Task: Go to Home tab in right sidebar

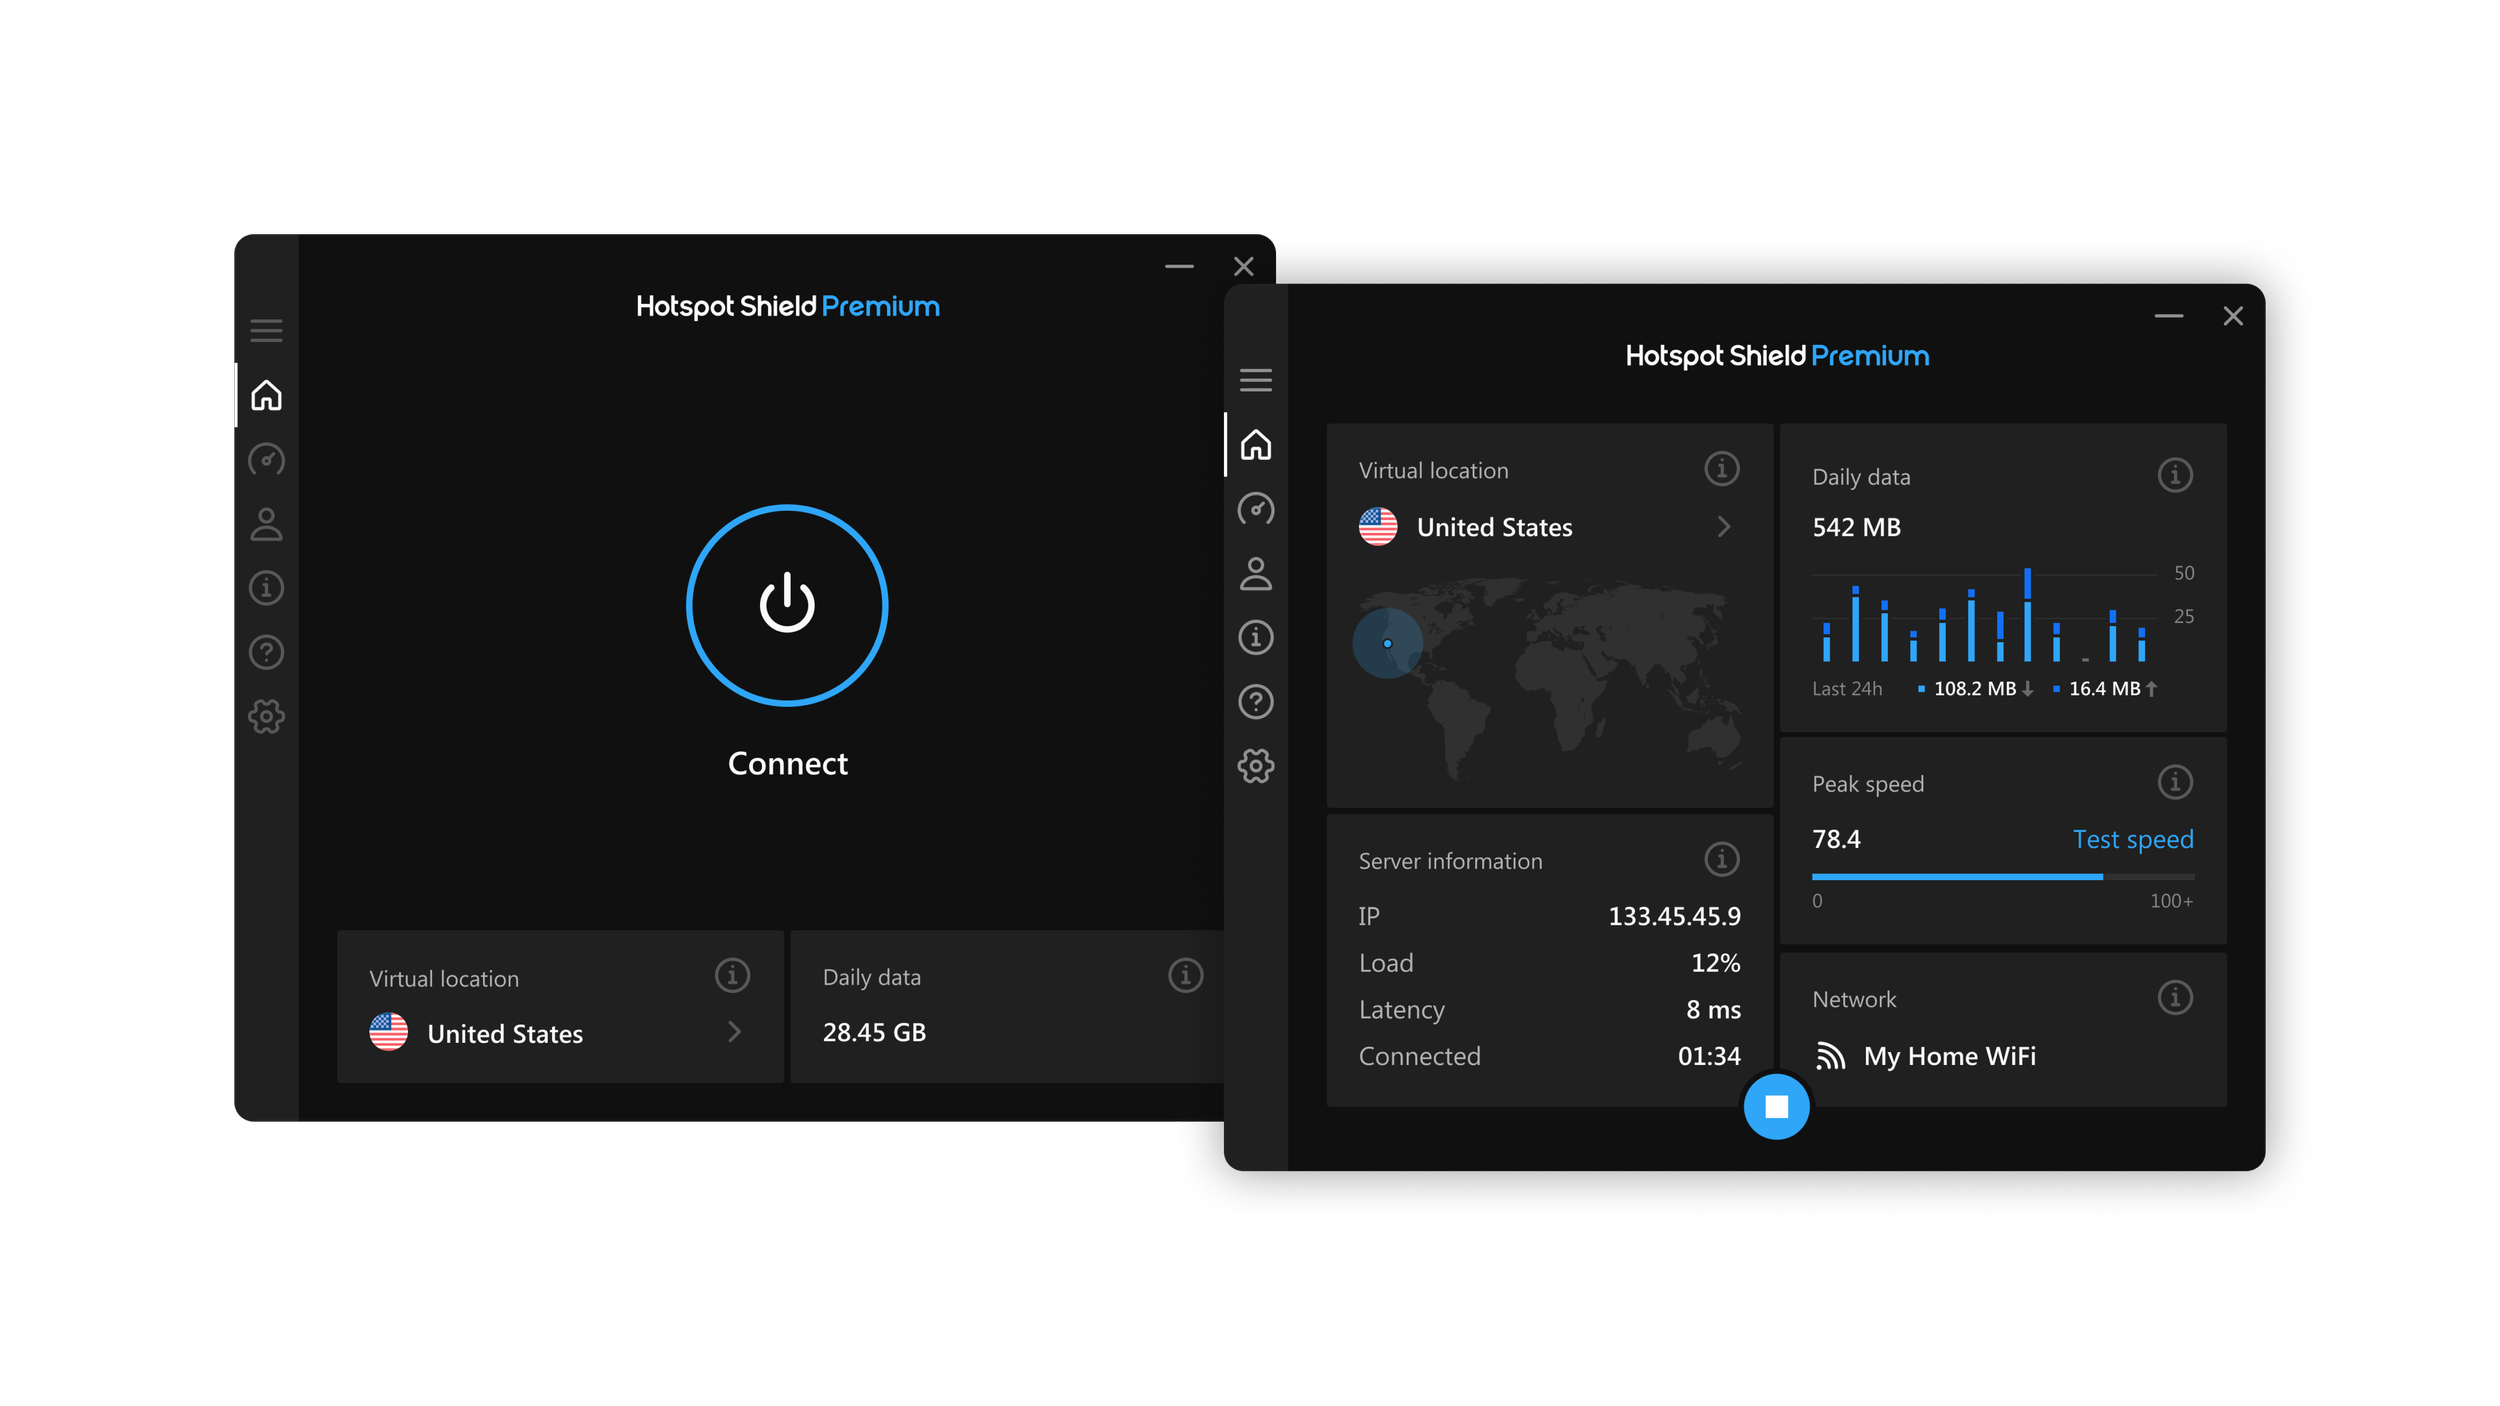Action: click(x=1256, y=445)
